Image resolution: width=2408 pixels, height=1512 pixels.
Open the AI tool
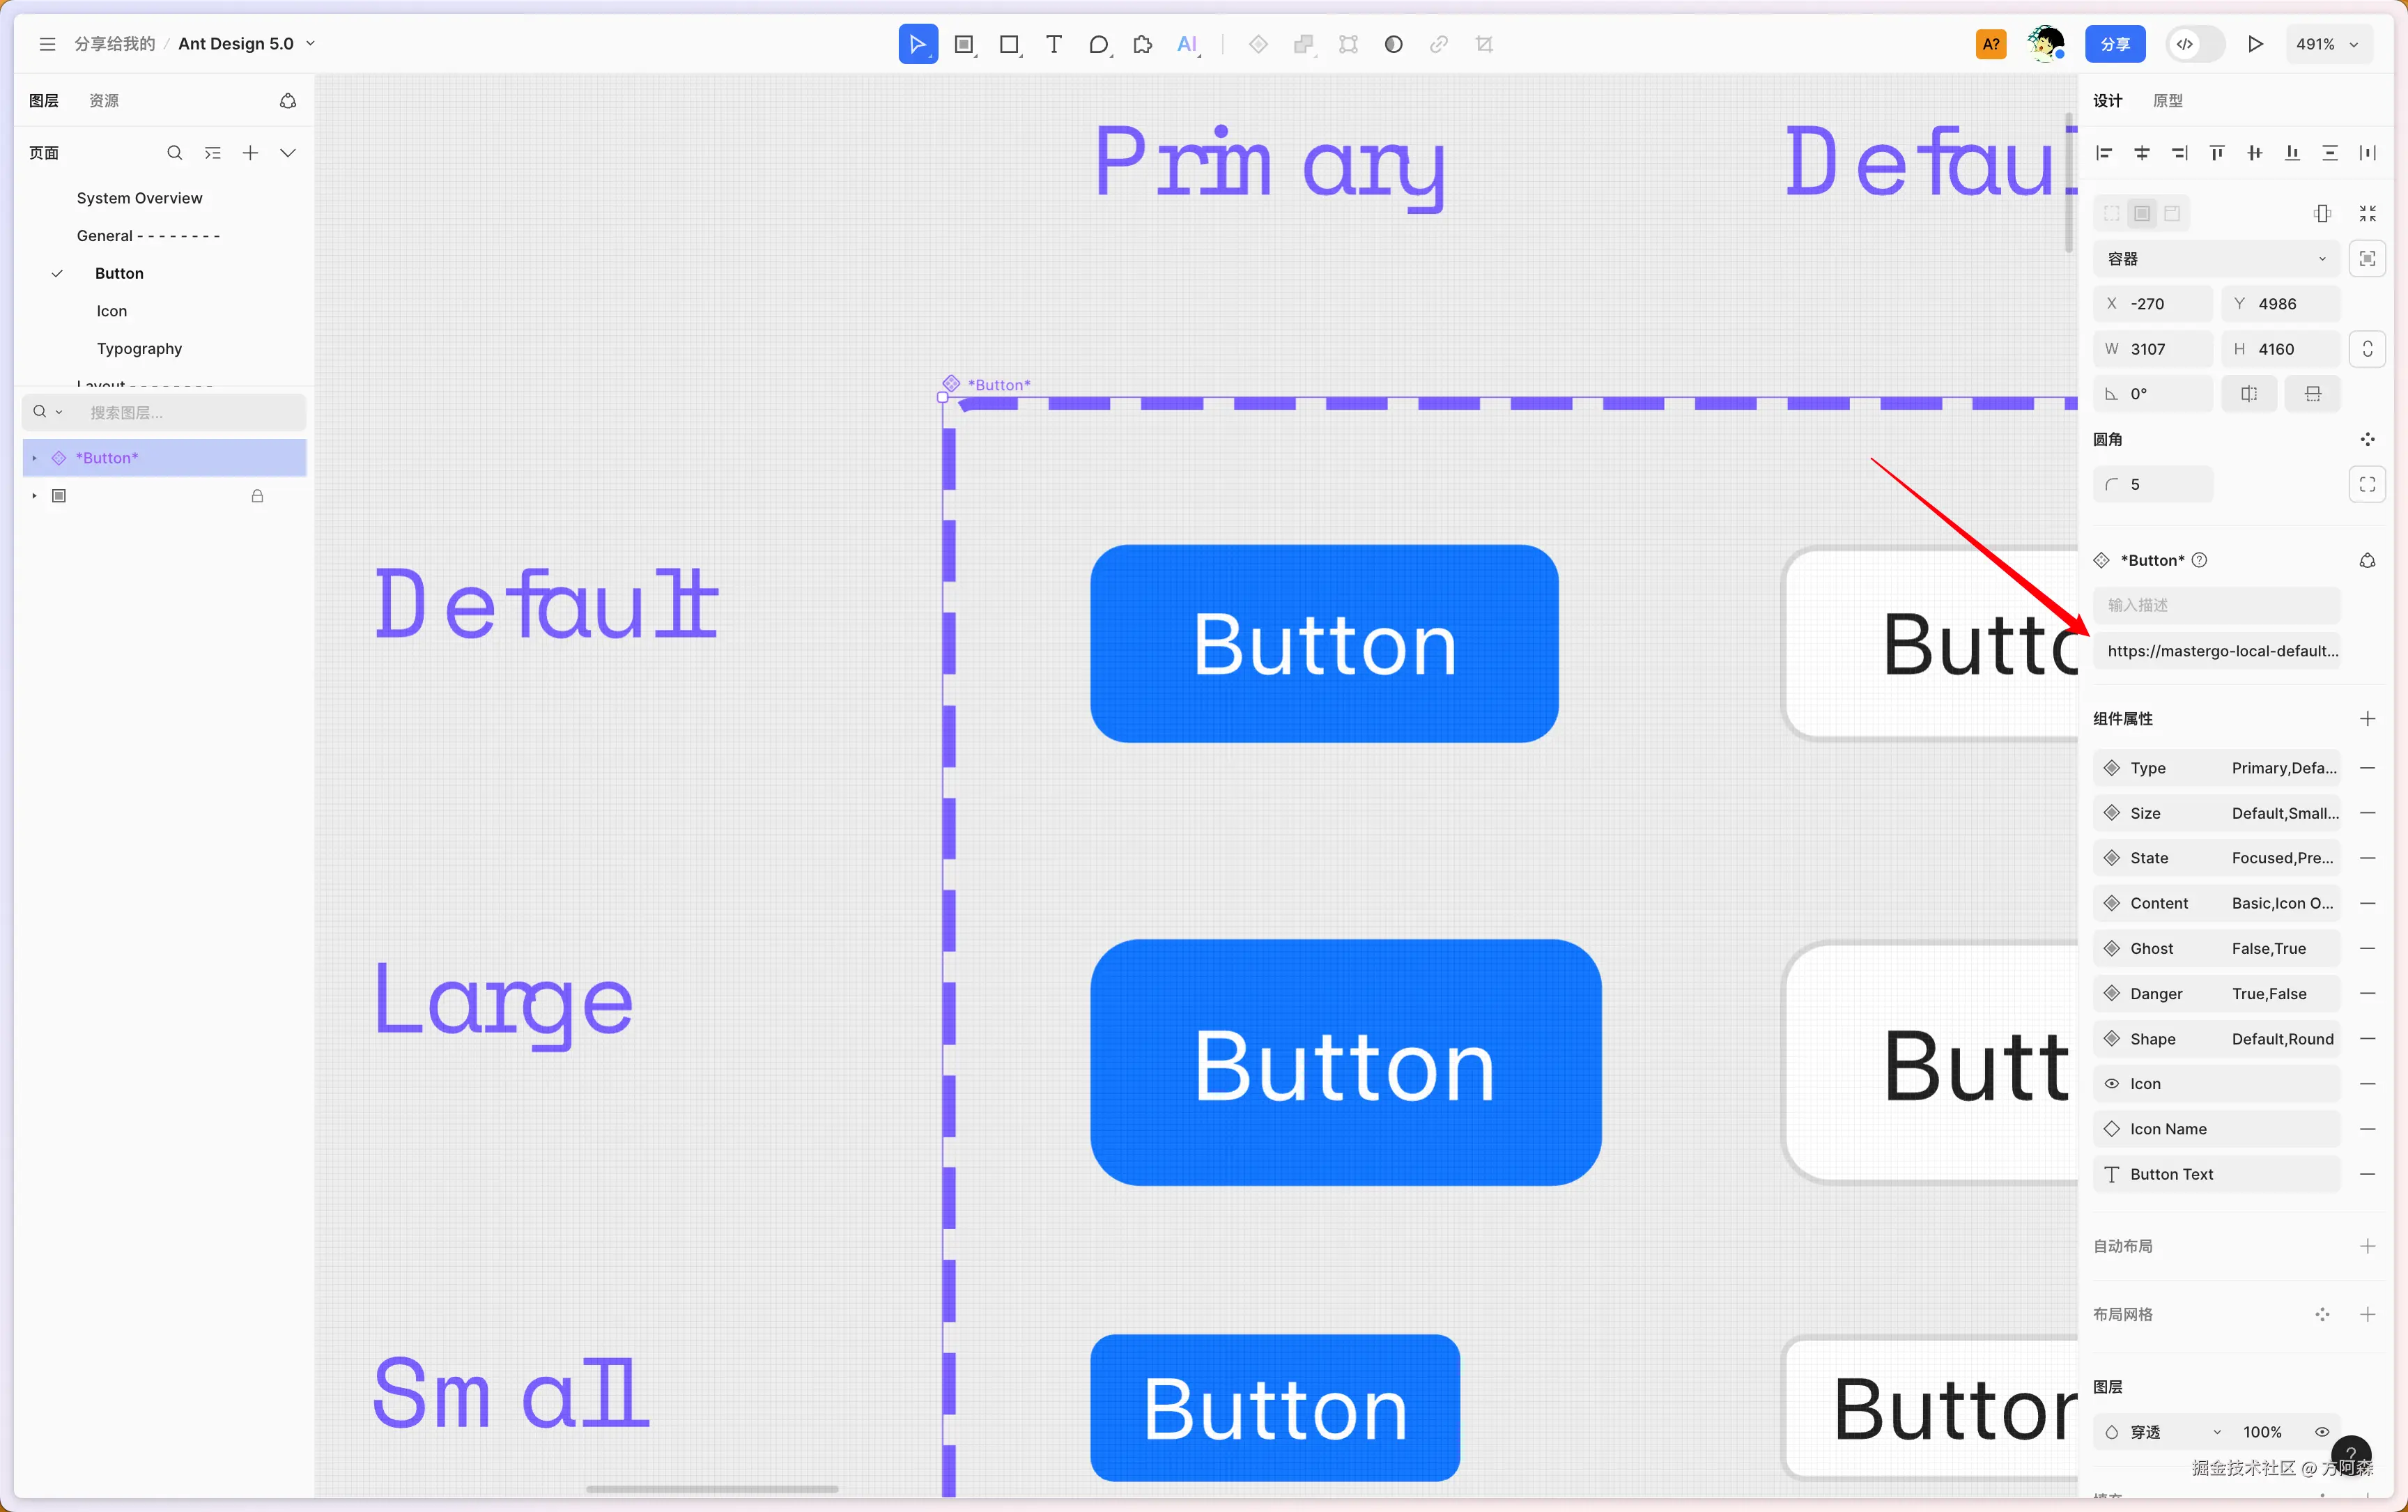(x=1187, y=44)
